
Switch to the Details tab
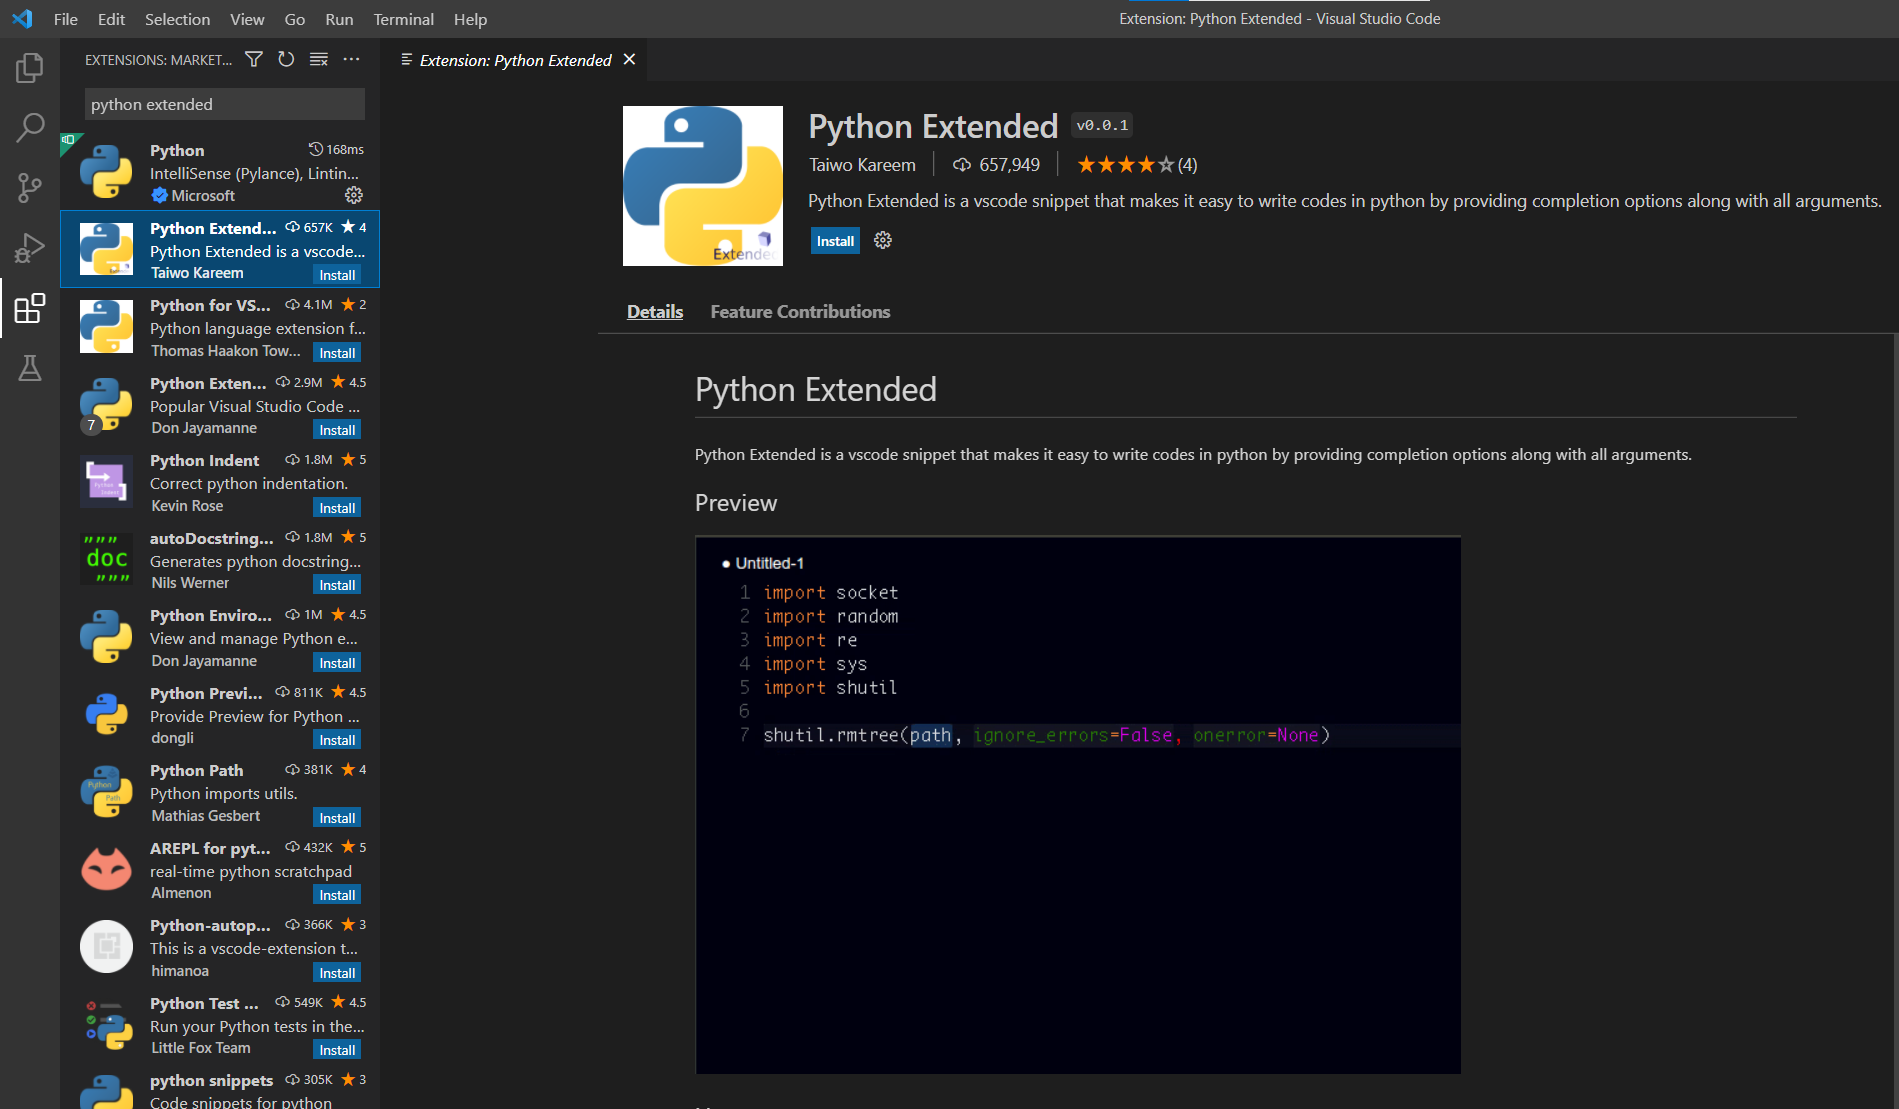(x=655, y=312)
